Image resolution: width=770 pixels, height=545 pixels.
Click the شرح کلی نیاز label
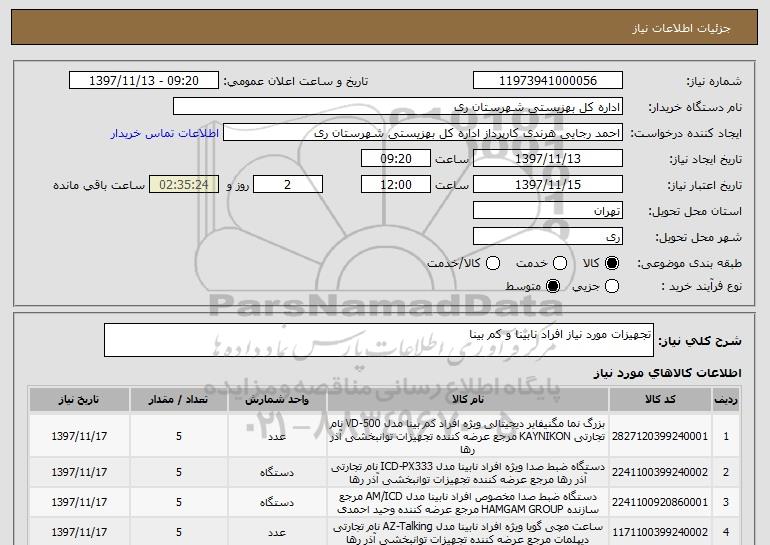click(700, 341)
